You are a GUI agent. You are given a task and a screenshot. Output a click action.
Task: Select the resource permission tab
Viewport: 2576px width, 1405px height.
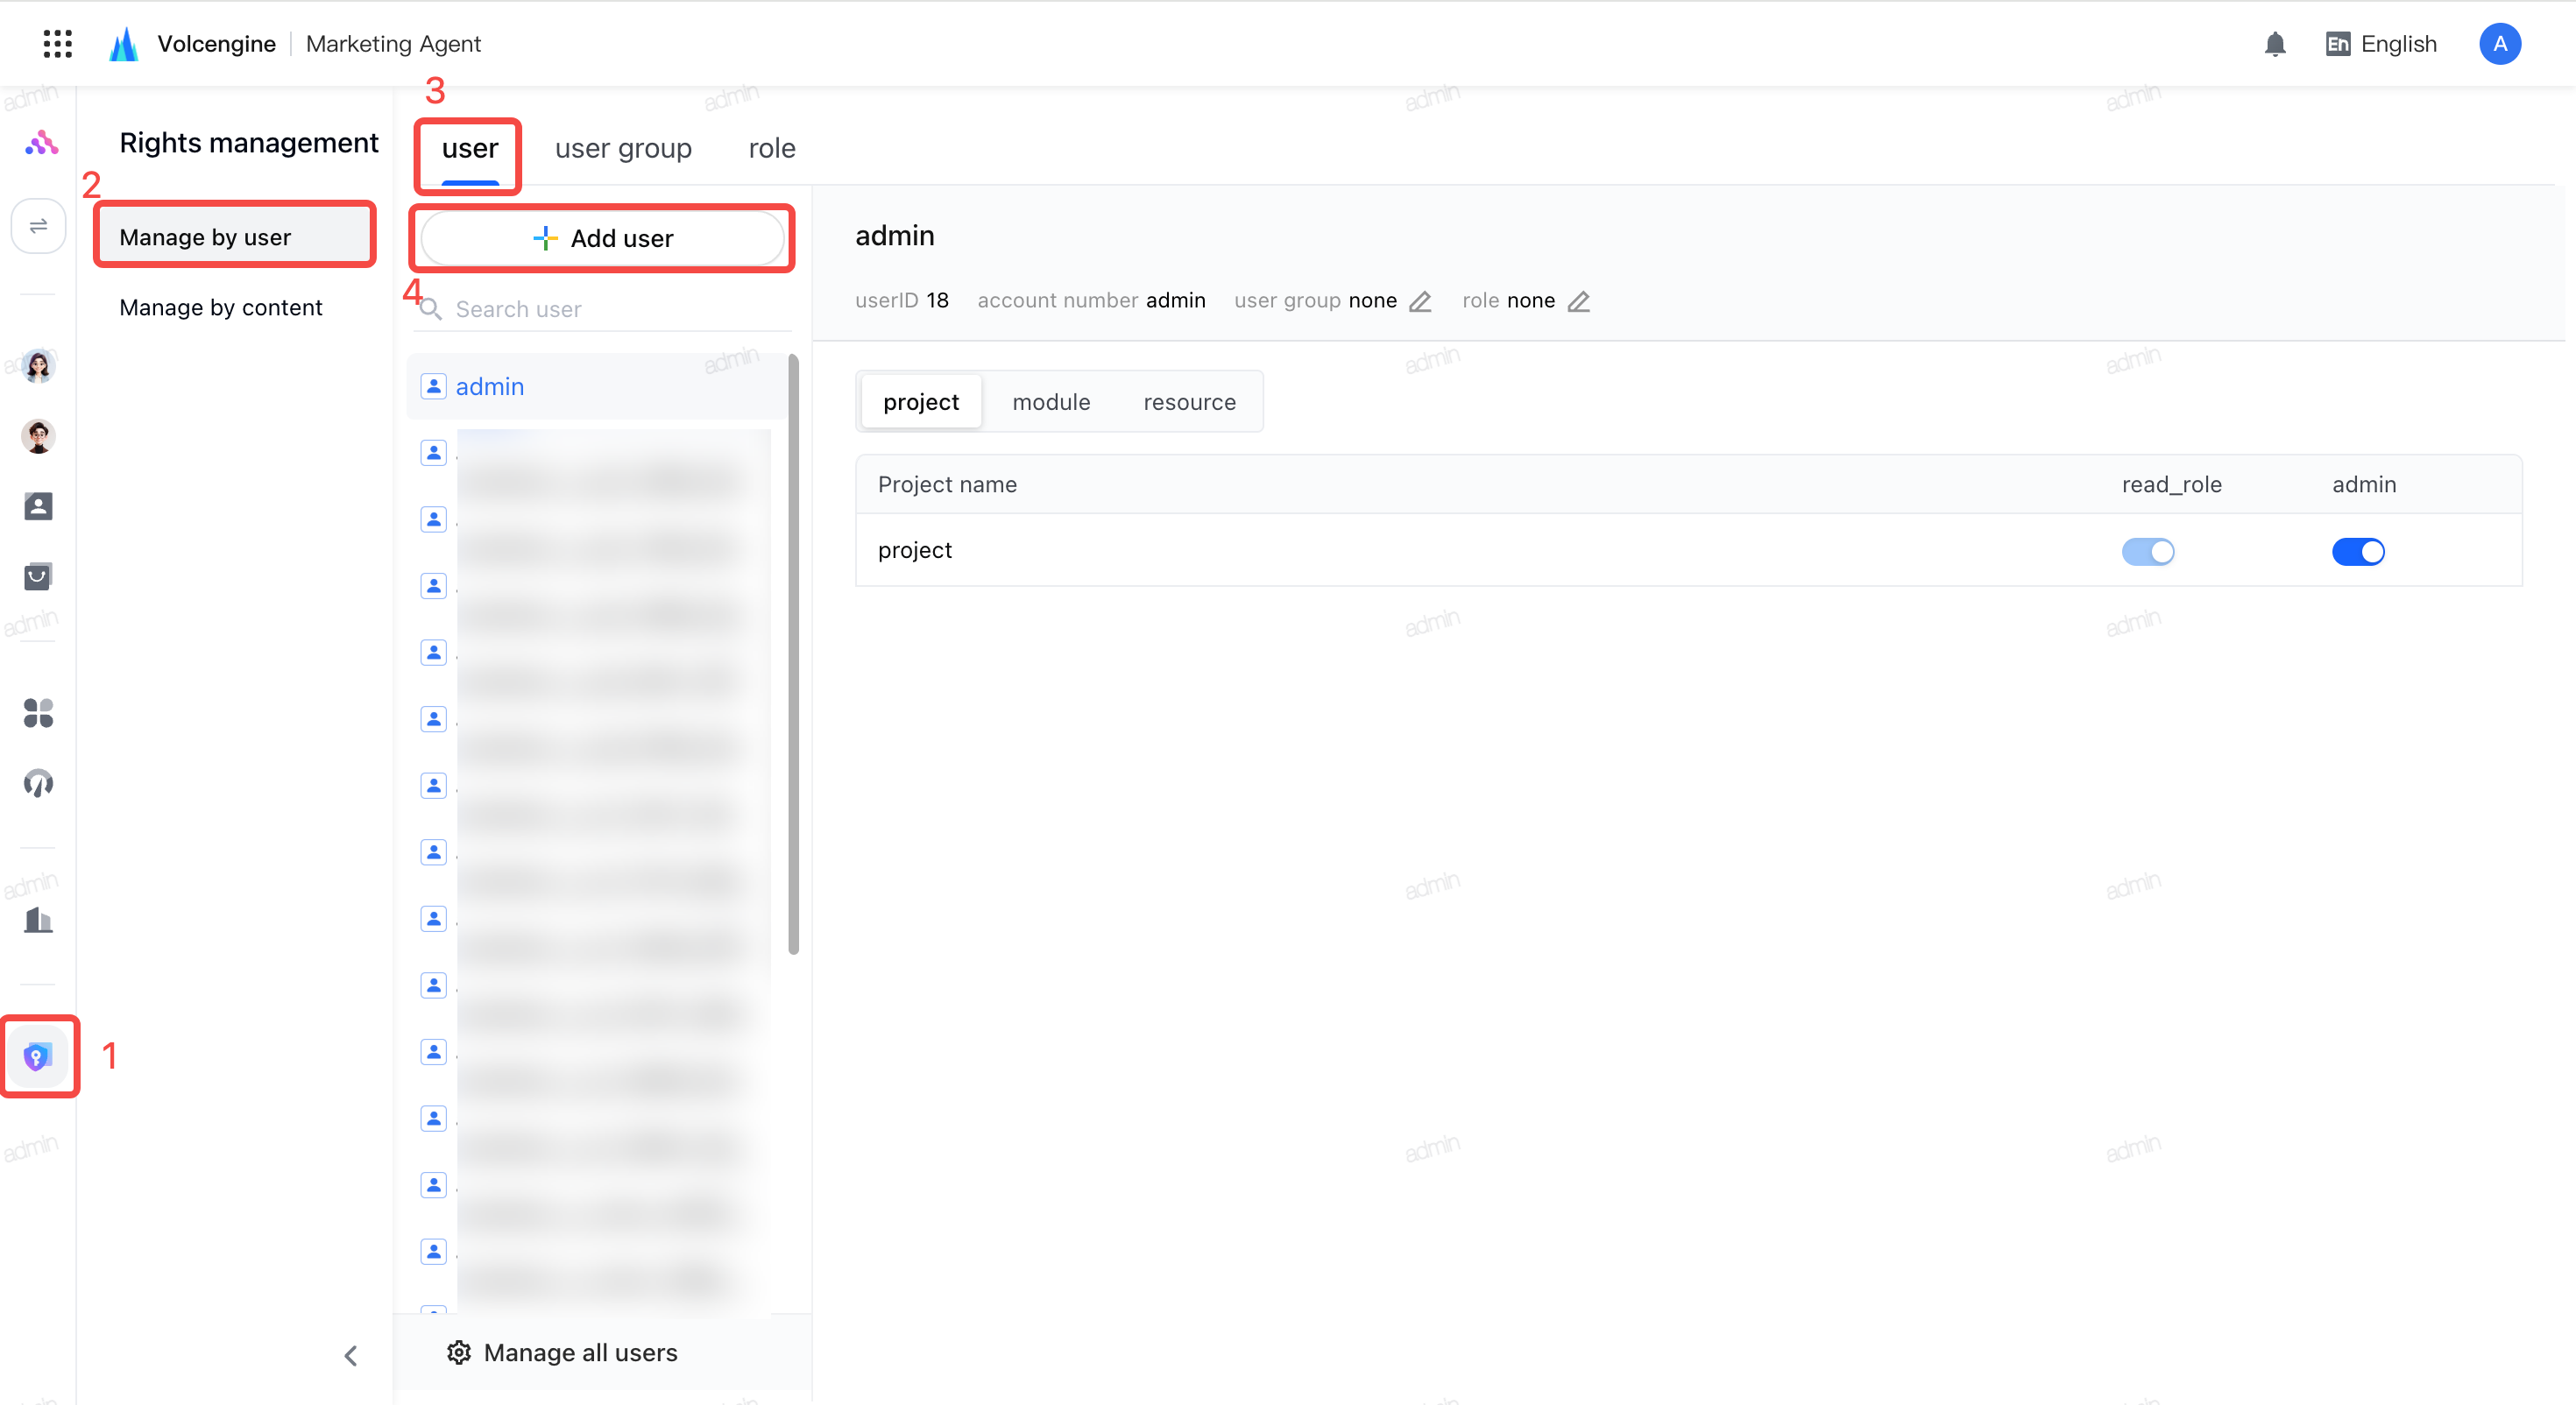point(1189,402)
